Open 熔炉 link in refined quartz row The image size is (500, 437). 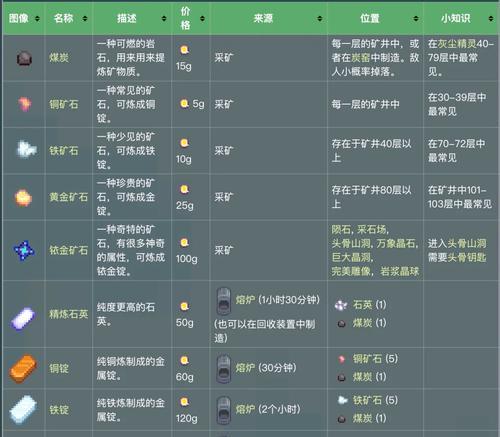pyautogui.click(x=245, y=300)
